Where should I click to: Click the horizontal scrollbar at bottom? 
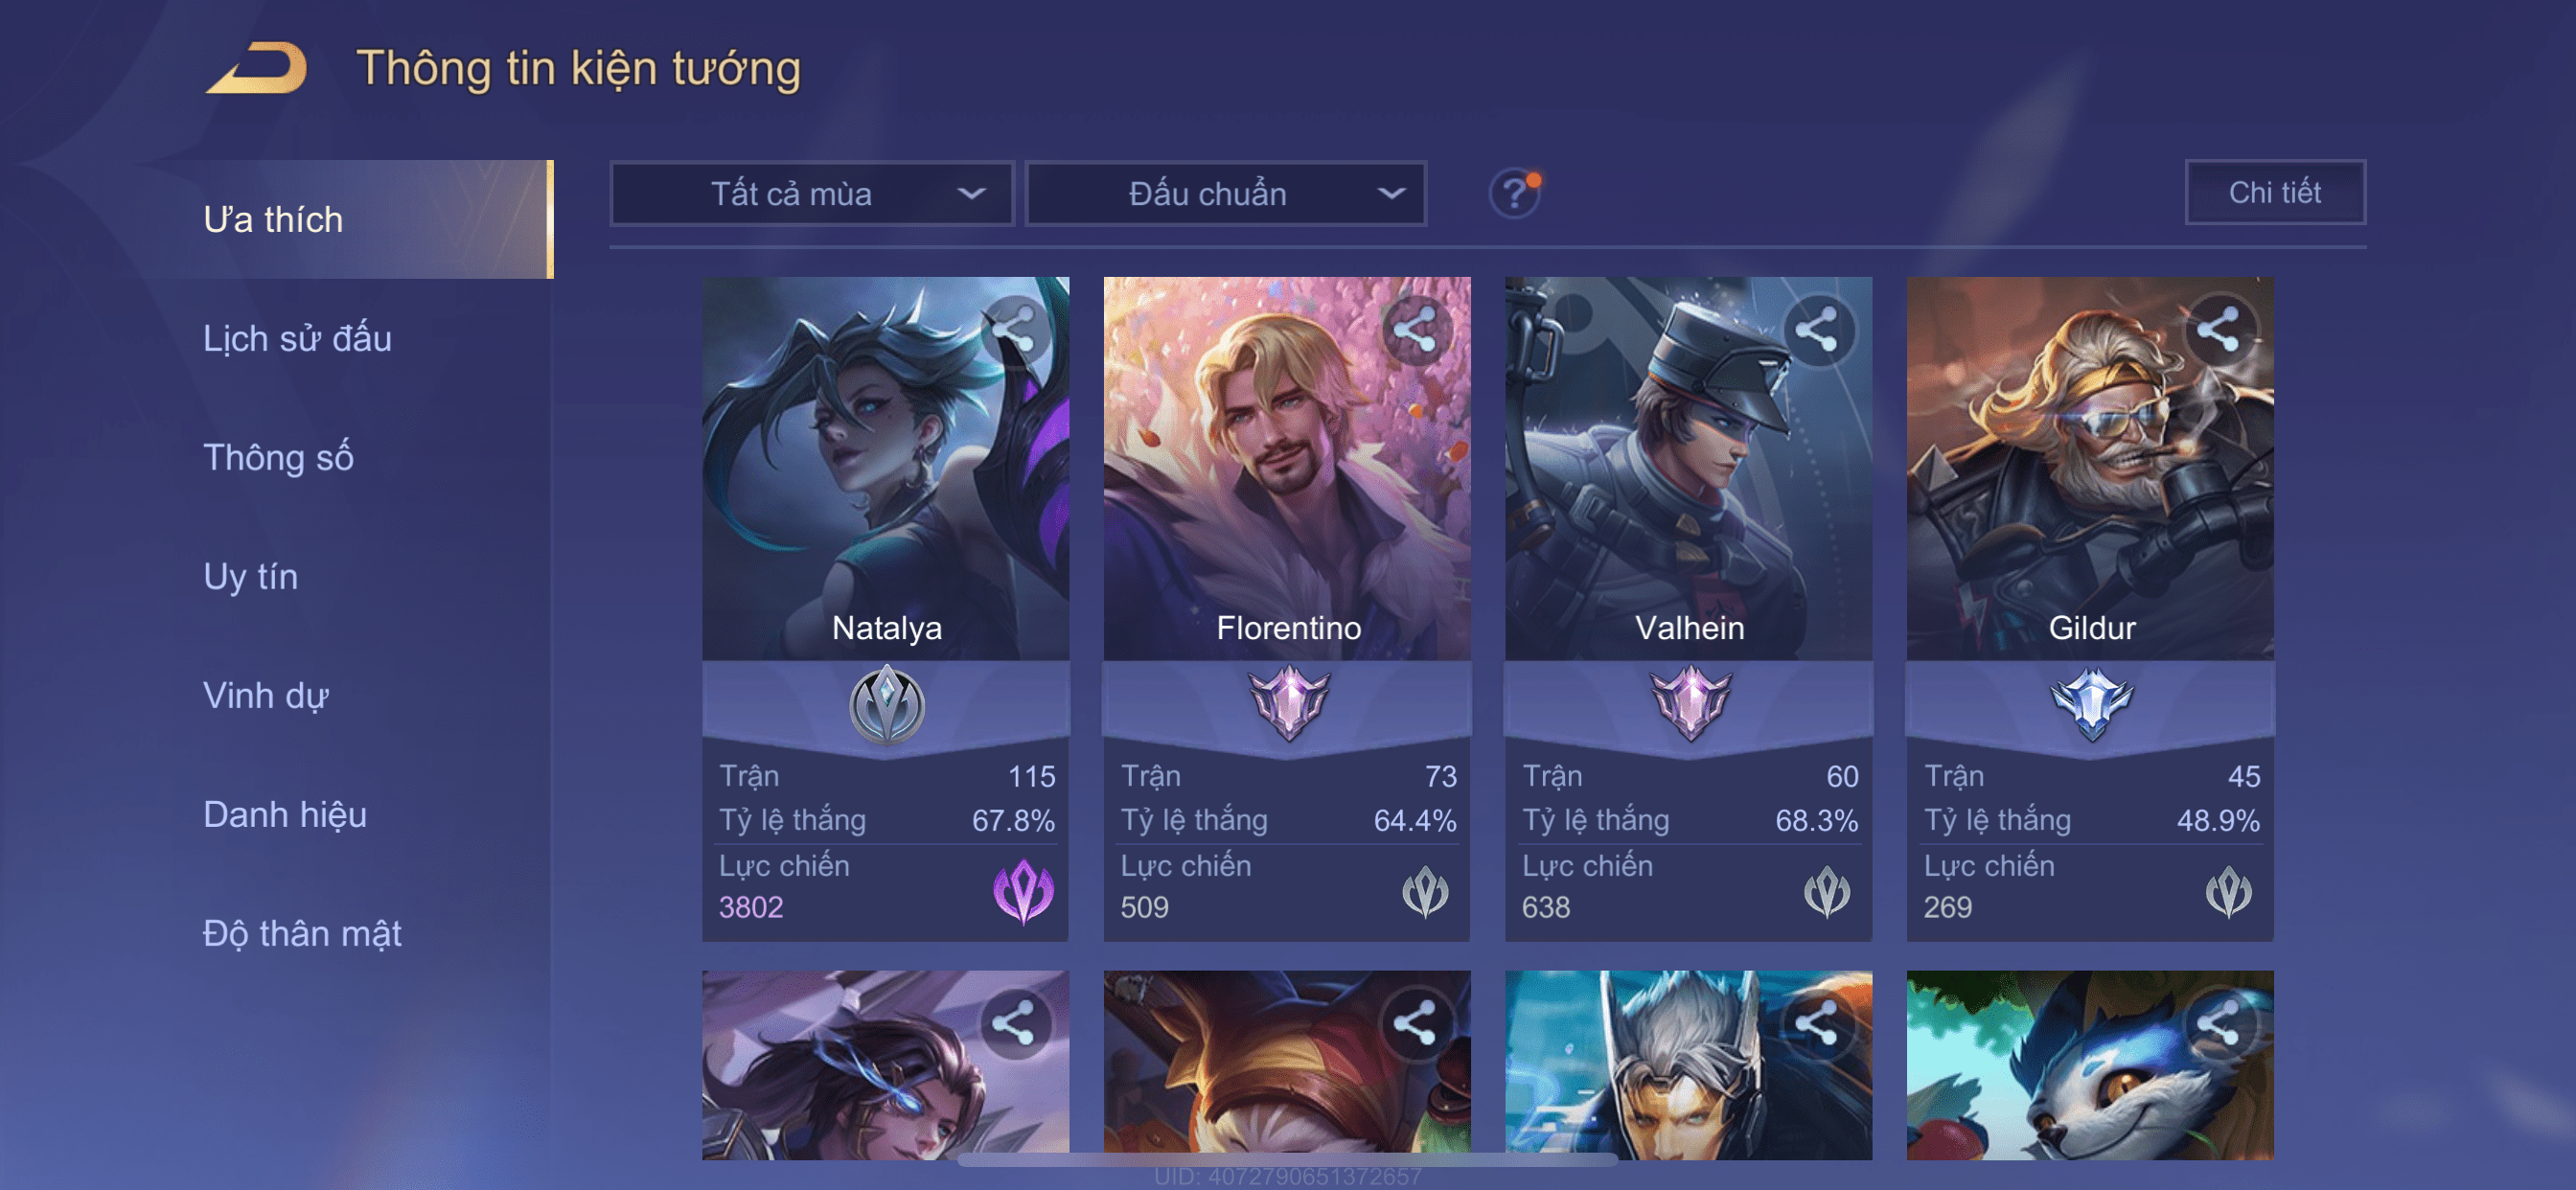pos(1288,1160)
